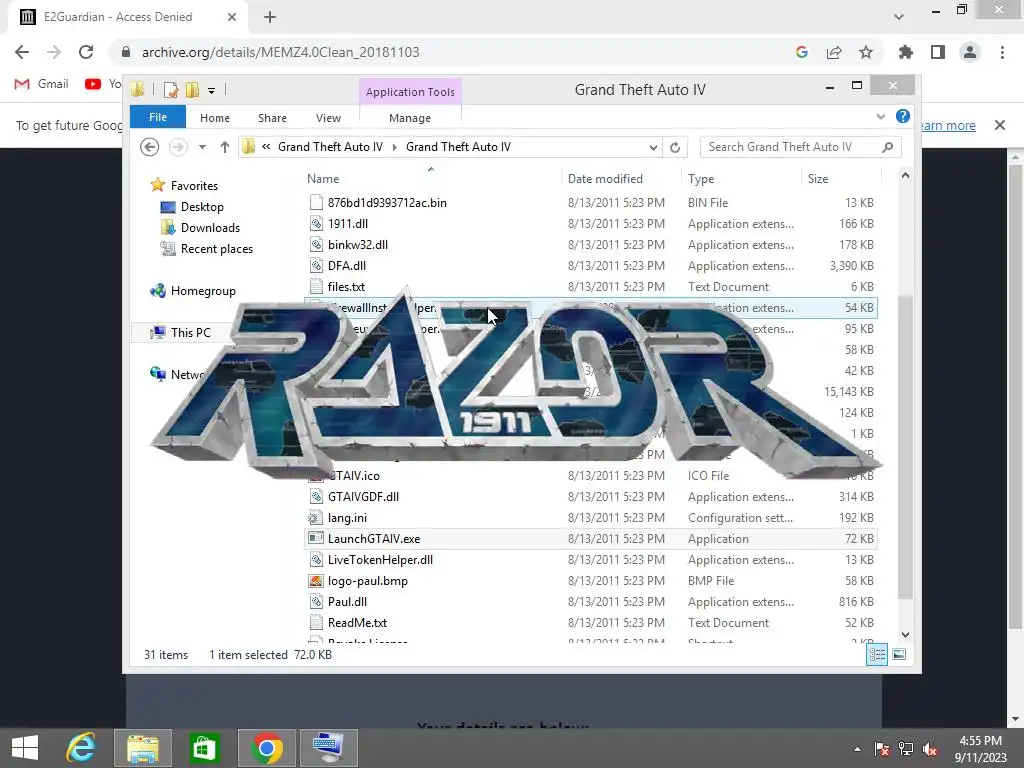Reload the Chrome page
1024x768 pixels.
(86, 52)
